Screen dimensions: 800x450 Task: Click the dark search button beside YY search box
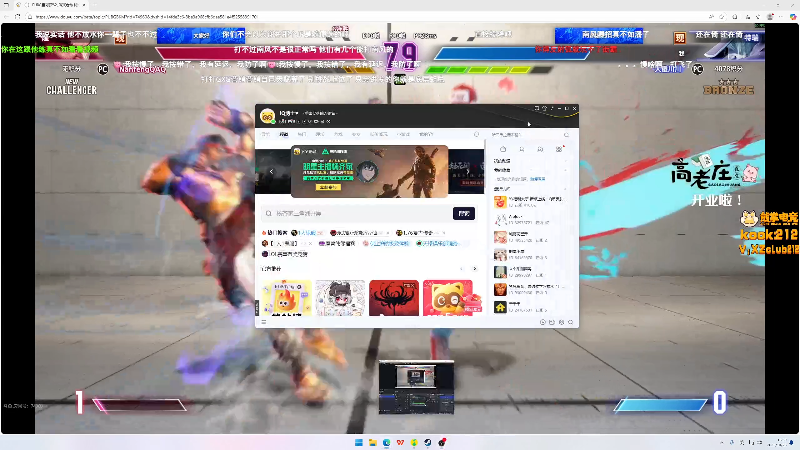pyautogui.click(x=464, y=213)
